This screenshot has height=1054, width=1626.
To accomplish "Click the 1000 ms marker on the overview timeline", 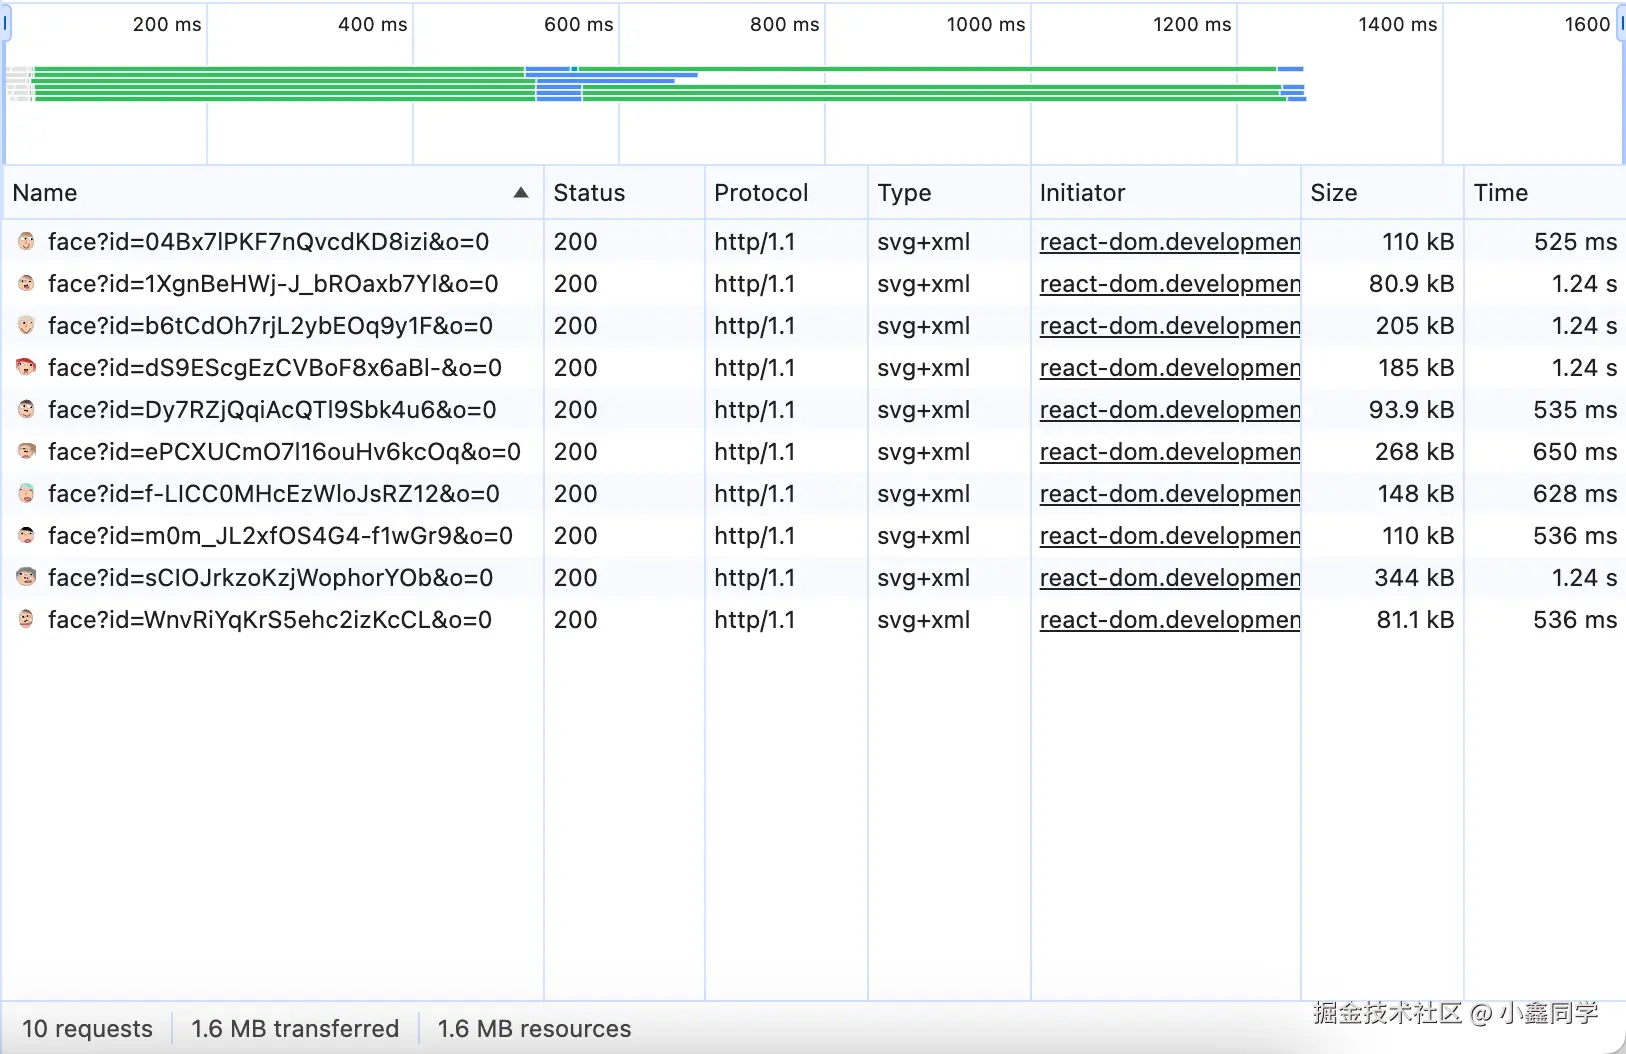I will [986, 24].
